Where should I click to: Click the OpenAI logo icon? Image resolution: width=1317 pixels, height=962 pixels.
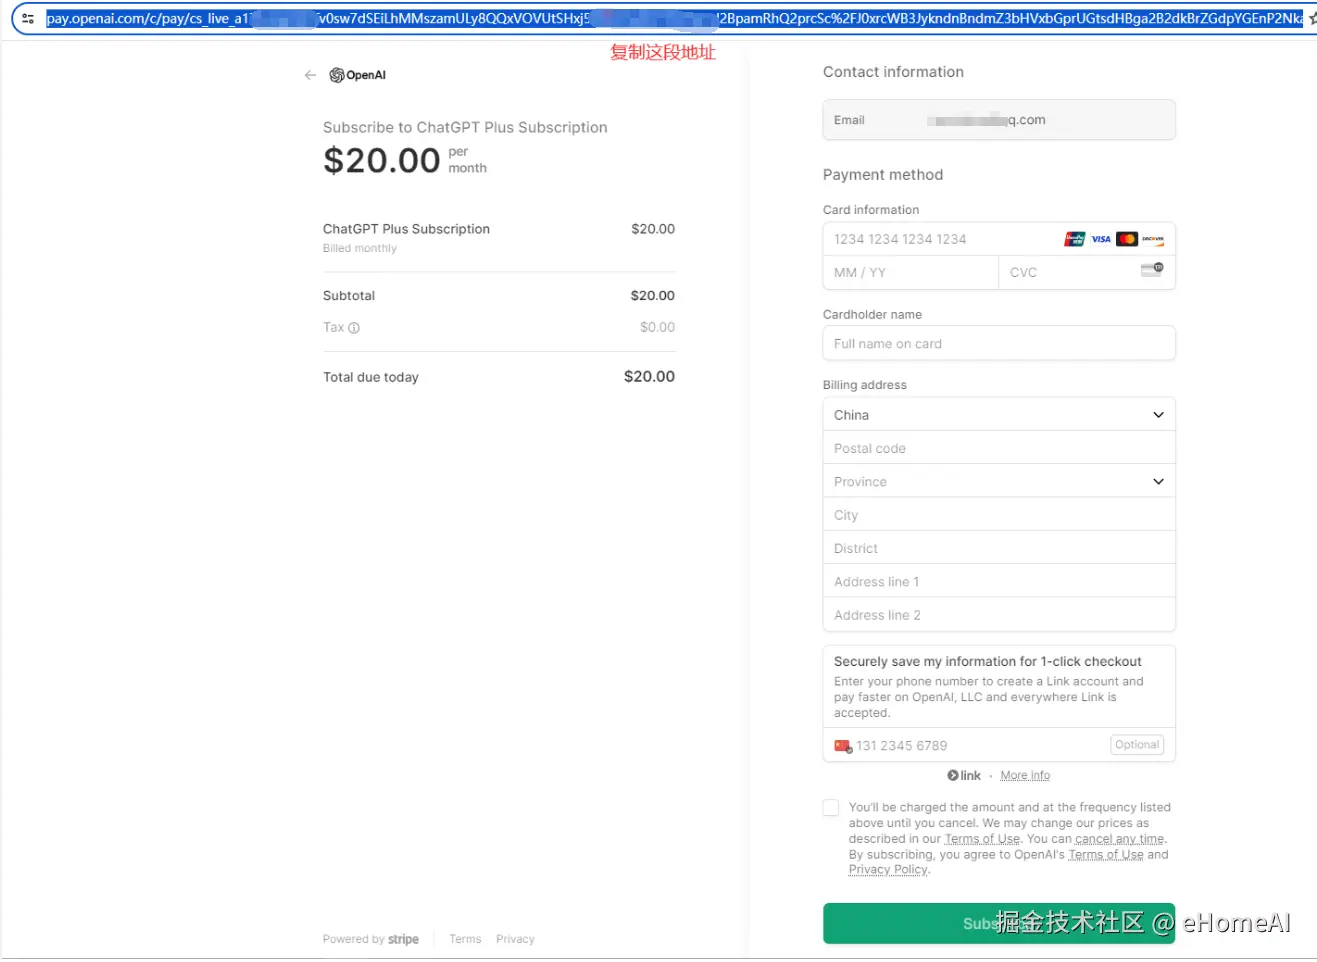pyautogui.click(x=337, y=75)
